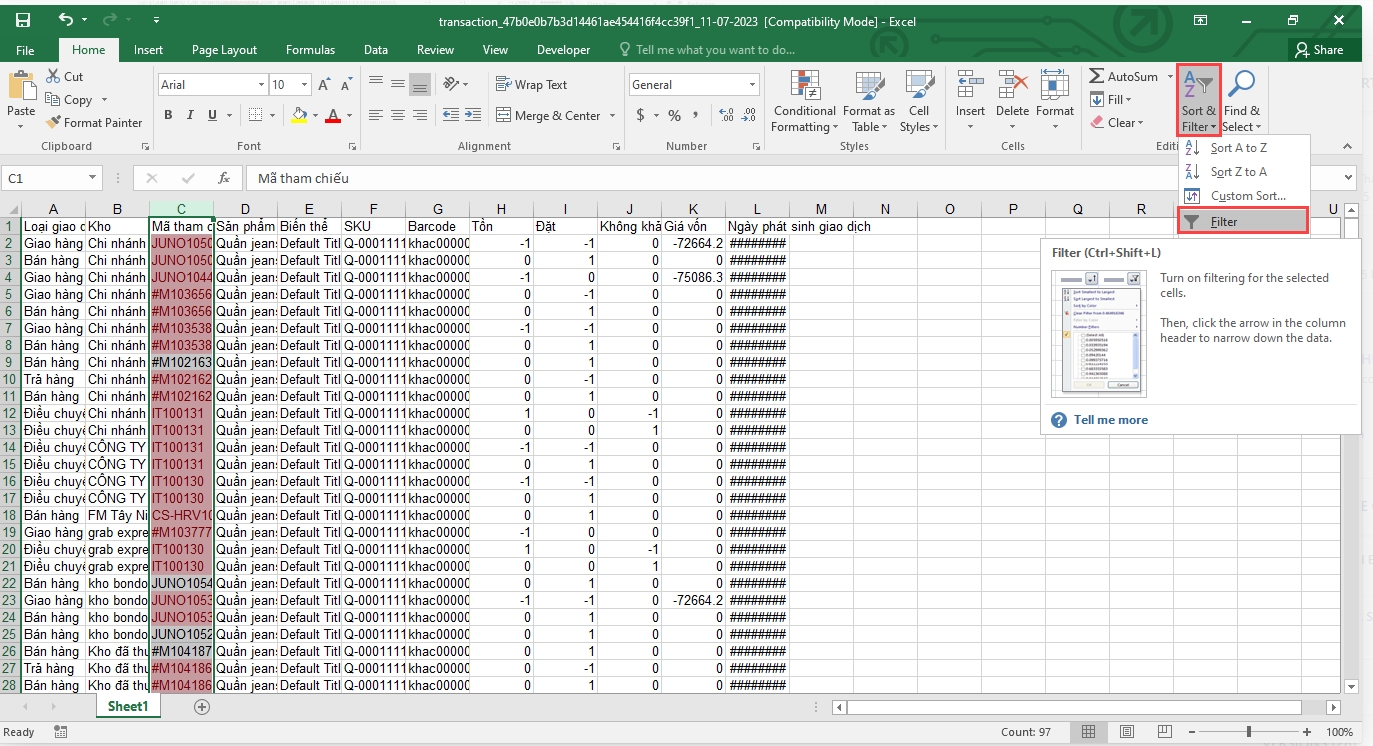Image resolution: width=1373 pixels, height=746 pixels.
Task: Click the Format Painter icon
Action: coord(54,123)
